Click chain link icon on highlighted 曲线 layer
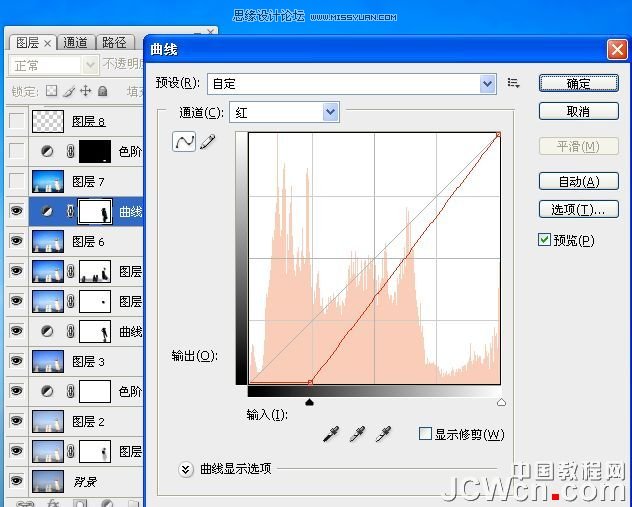Image resolution: width=632 pixels, height=507 pixels. click(71, 211)
